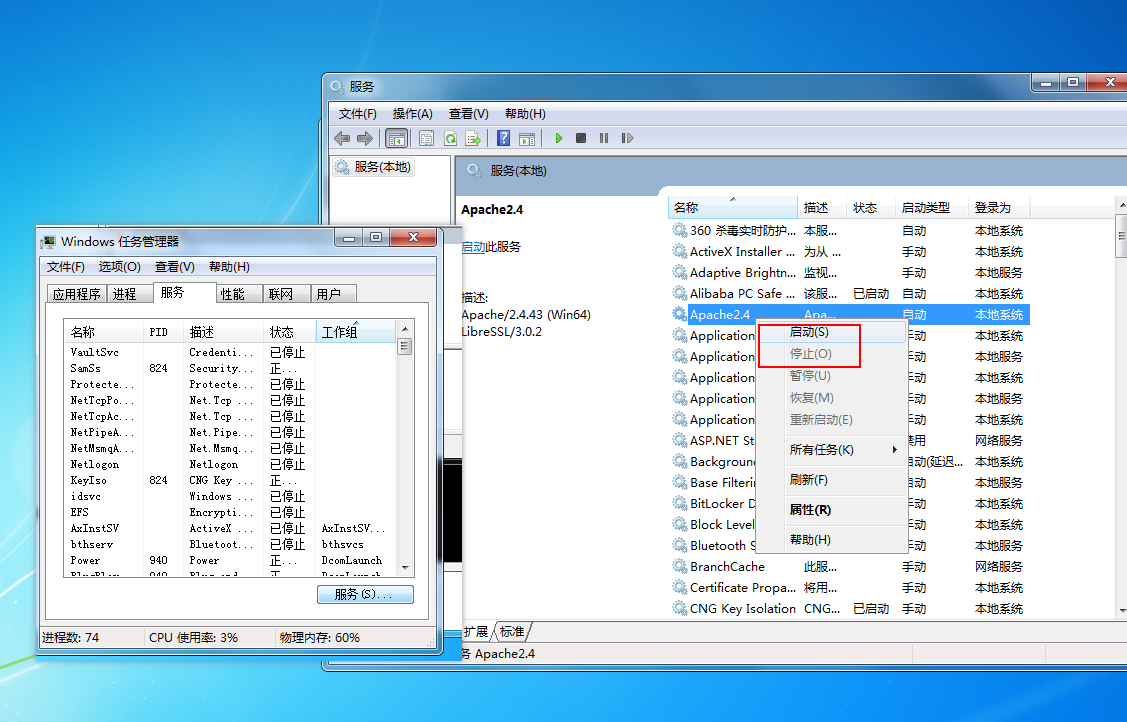Click the gear icon beside Alibaba PC Safe

[x=679, y=293]
